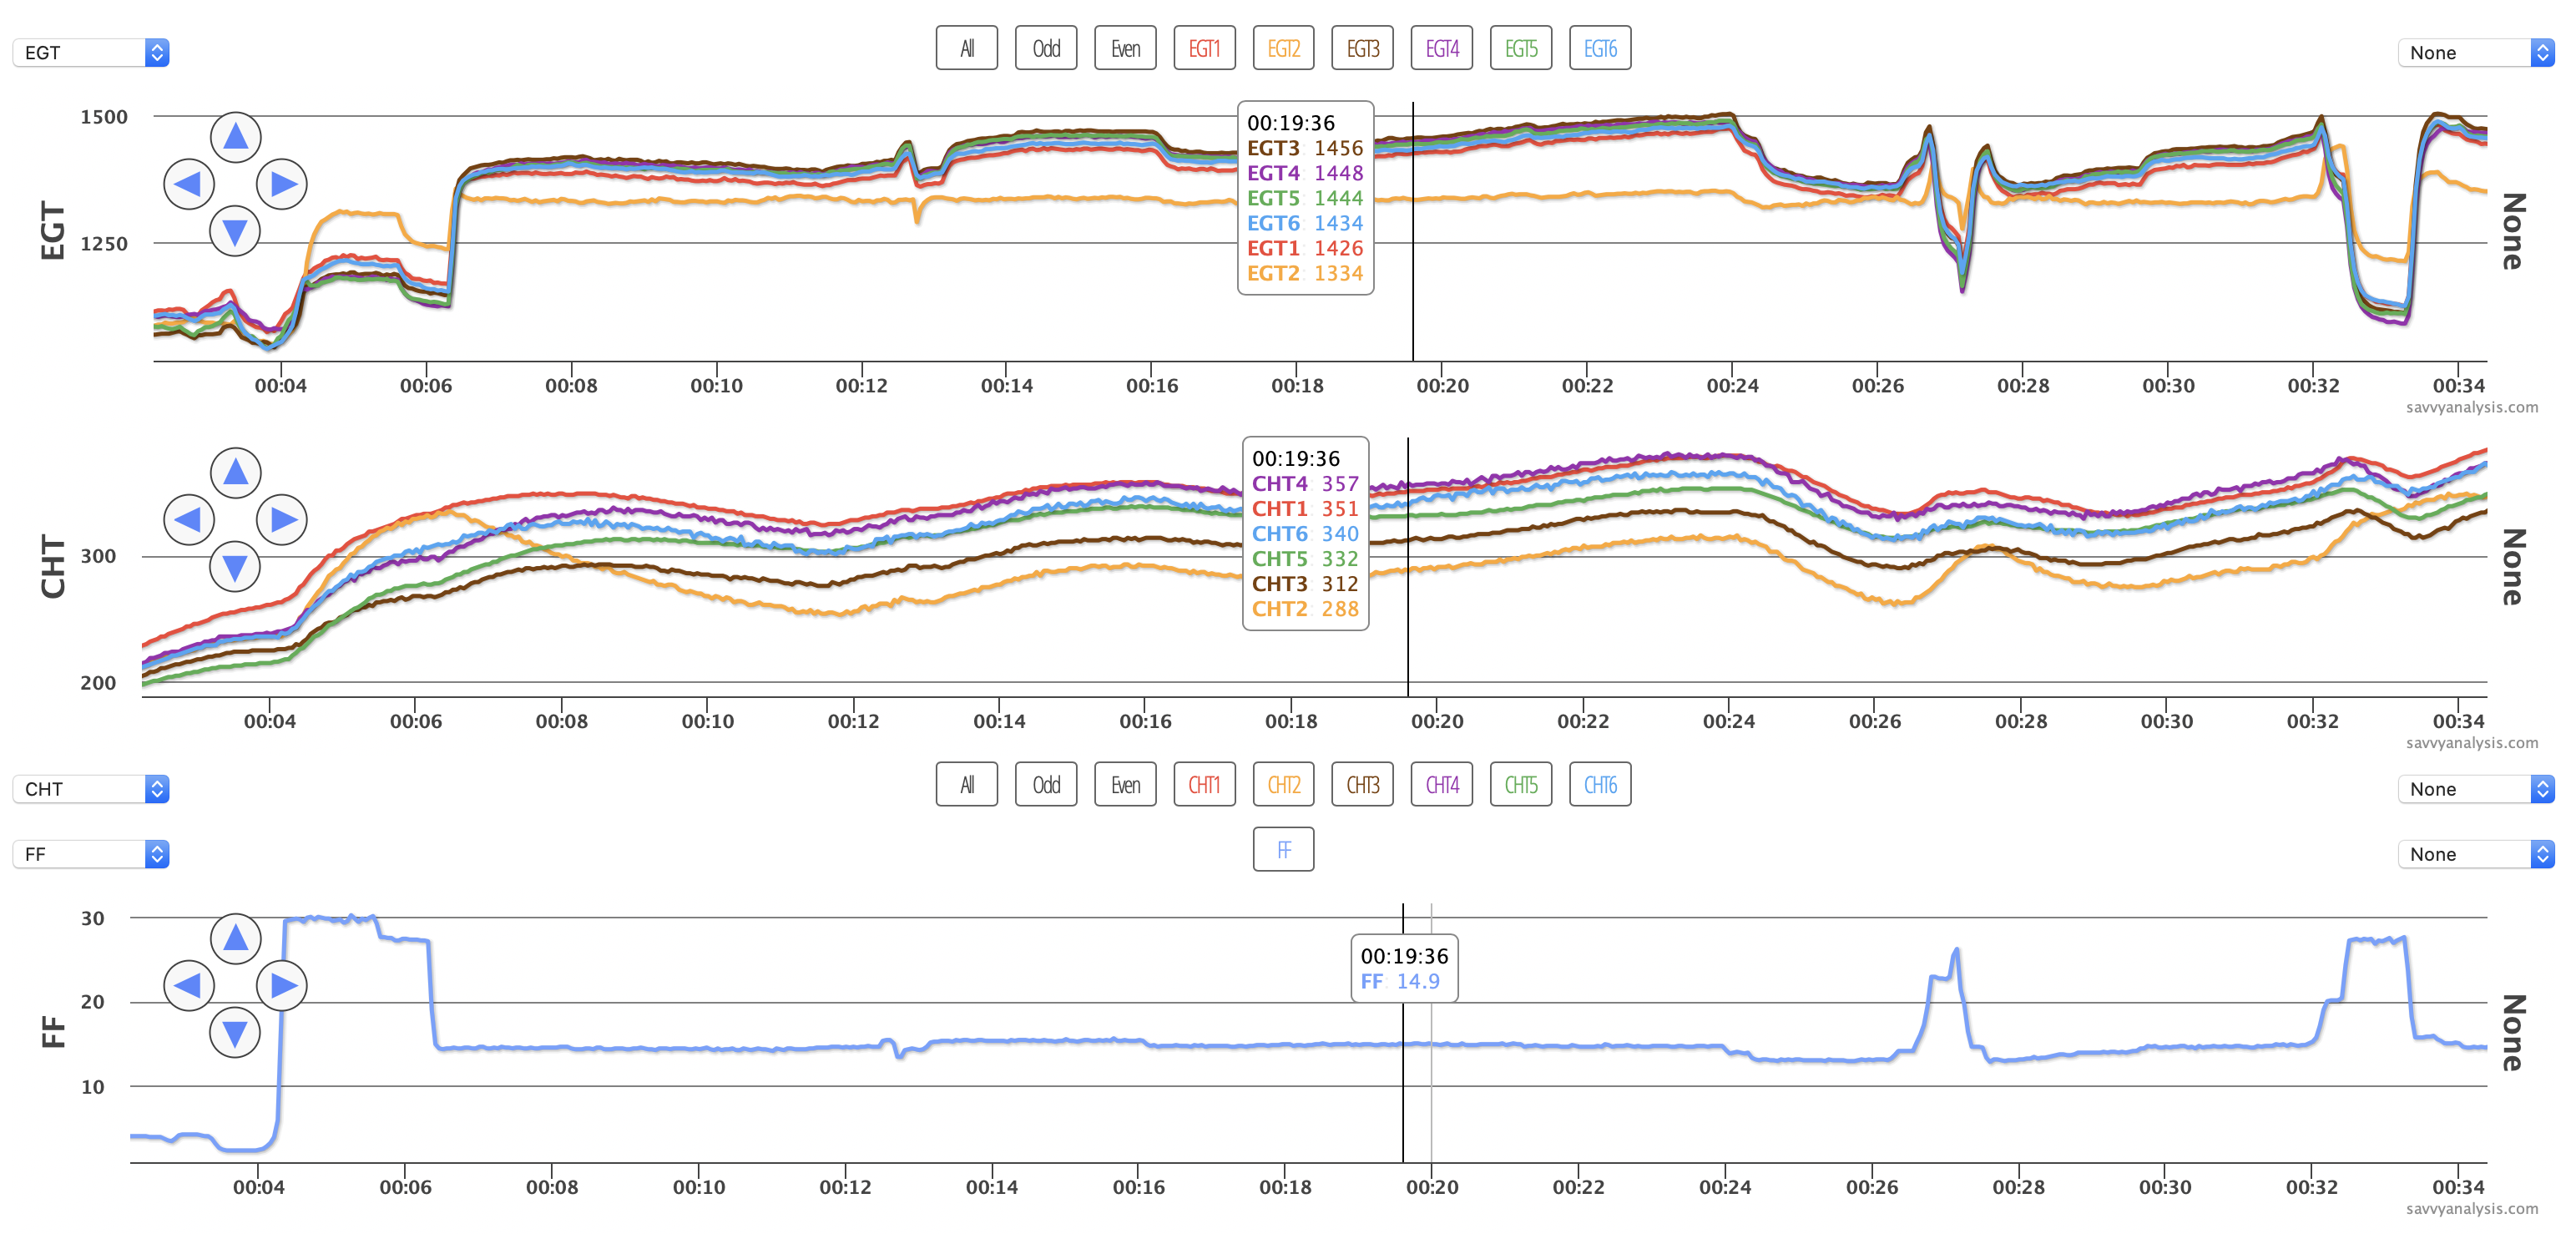
Task: Show odd EGT cylinders only
Action: point(1046,48)
